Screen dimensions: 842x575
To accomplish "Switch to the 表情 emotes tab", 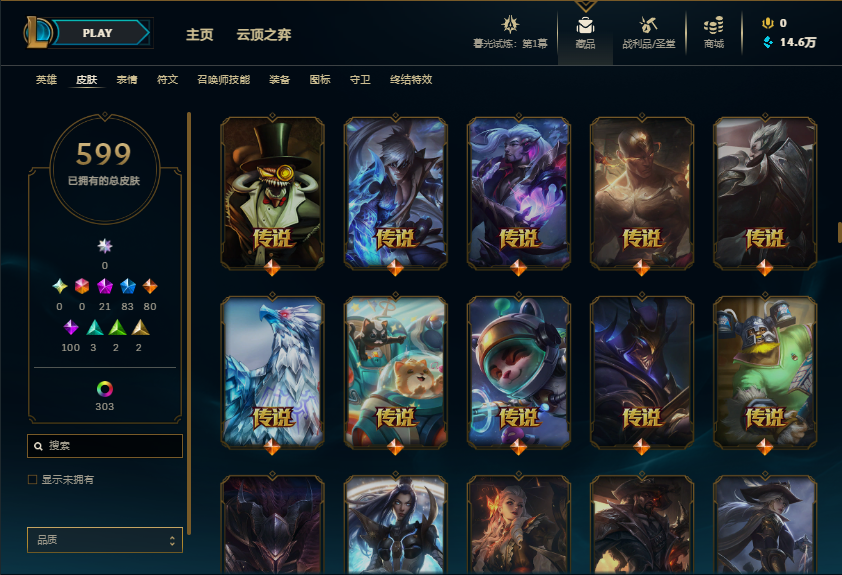I will pyautogui.click(x=127, y=79).
